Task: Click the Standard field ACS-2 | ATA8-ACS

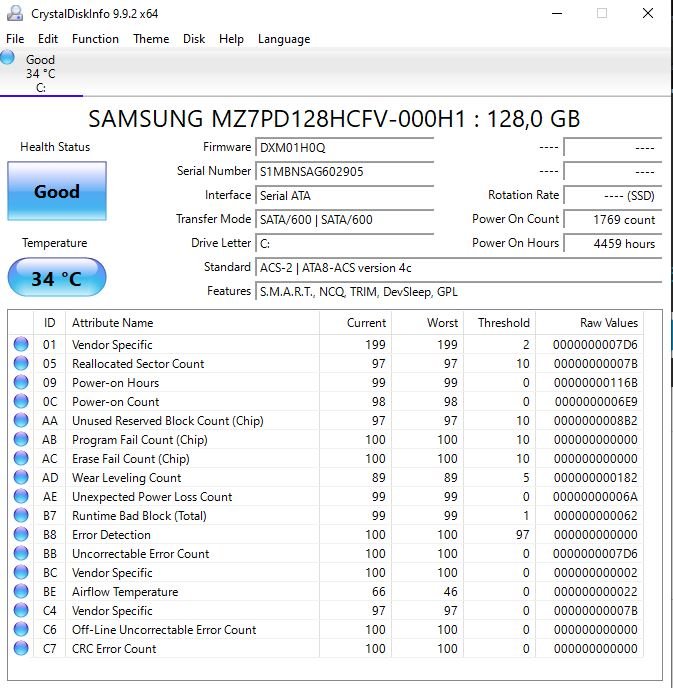Action: point(458,268)
